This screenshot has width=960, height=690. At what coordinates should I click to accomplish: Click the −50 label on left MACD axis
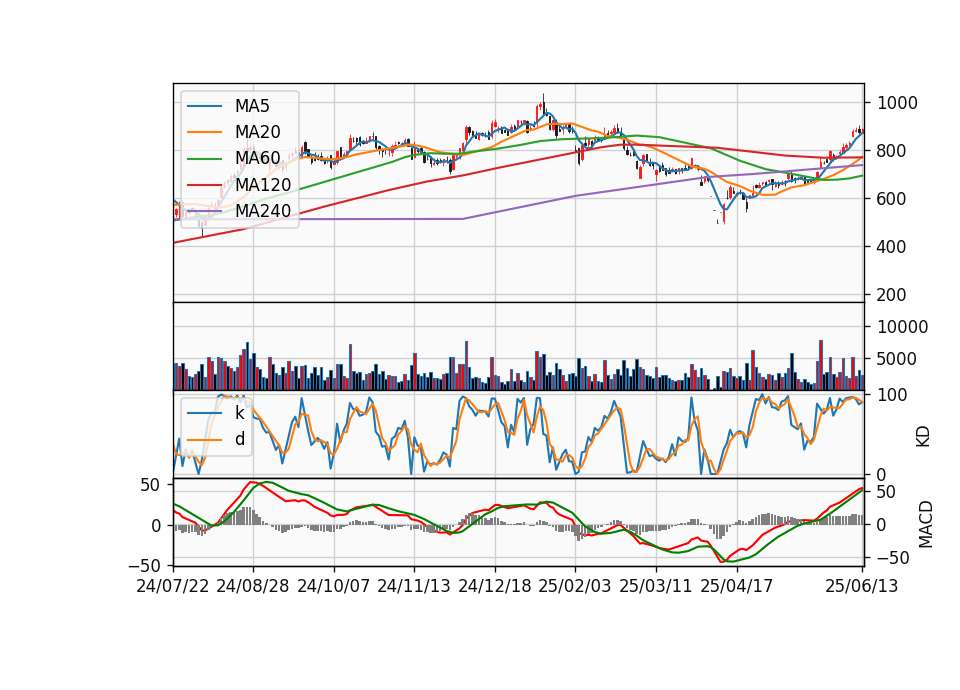(144, 565)
